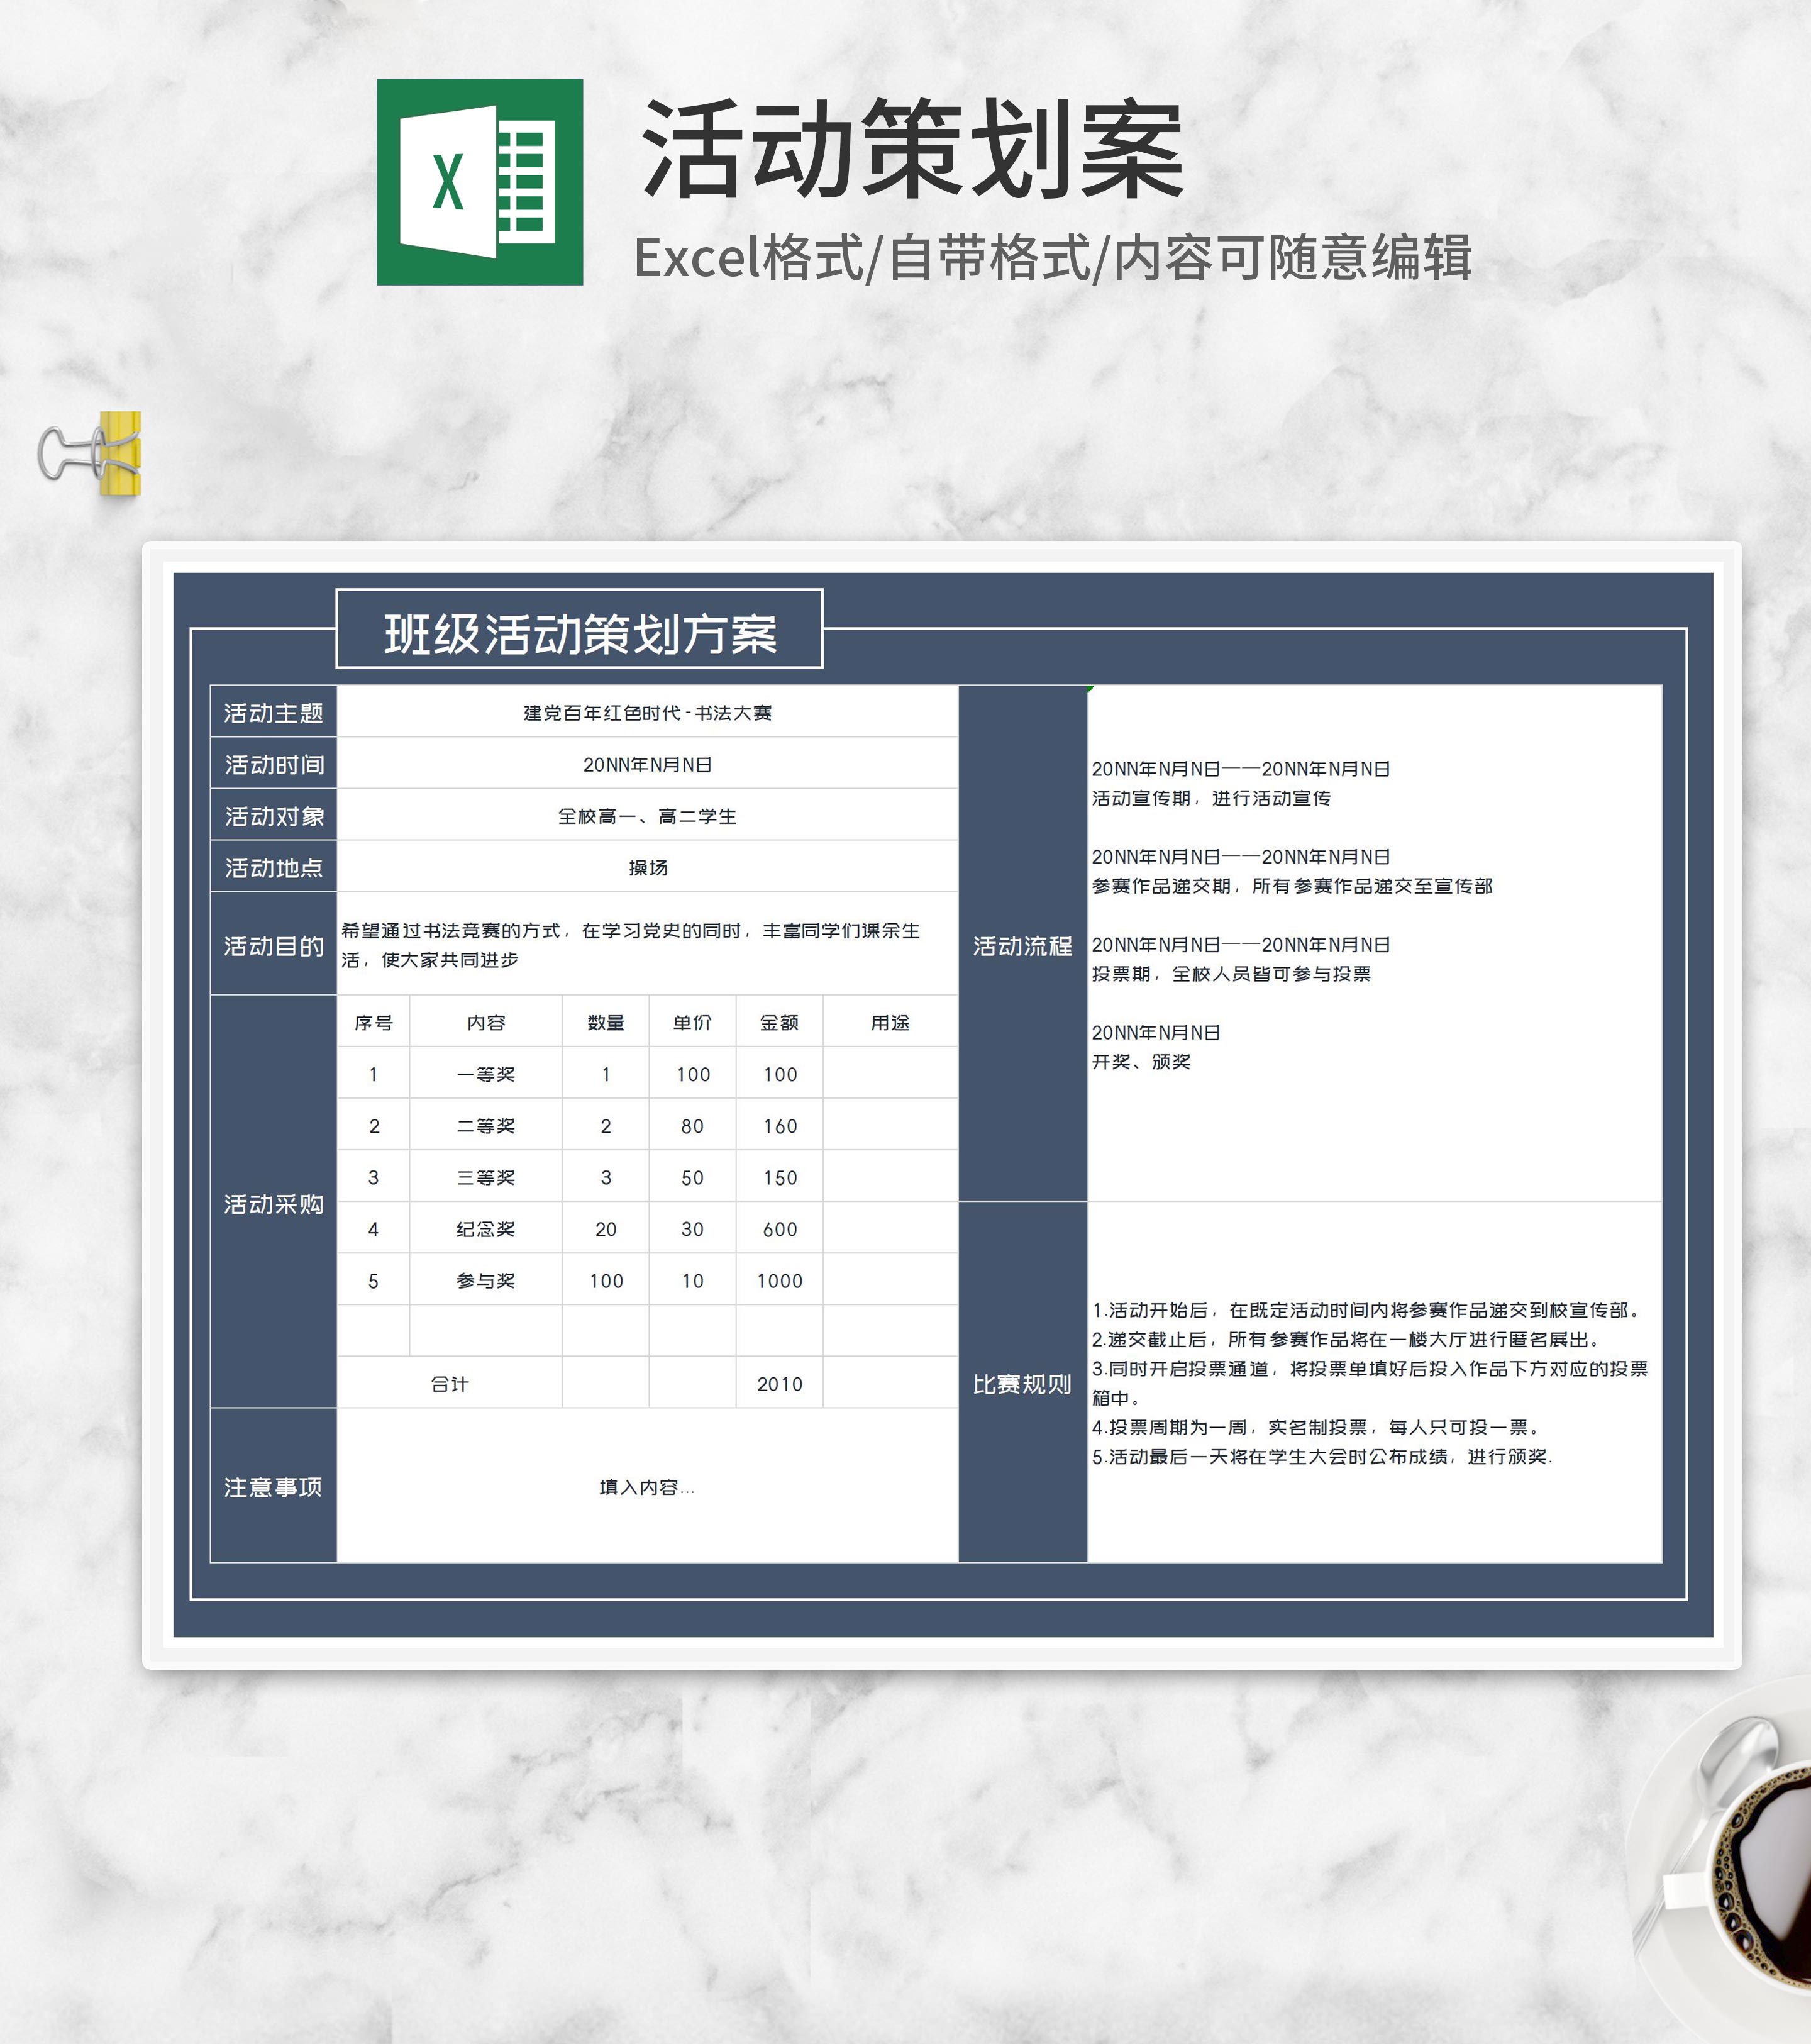The height and width of the screenshot is (2044, 1811).
Task: Click the 比赛规则 side label
Action: [x=1022, y=1384]
